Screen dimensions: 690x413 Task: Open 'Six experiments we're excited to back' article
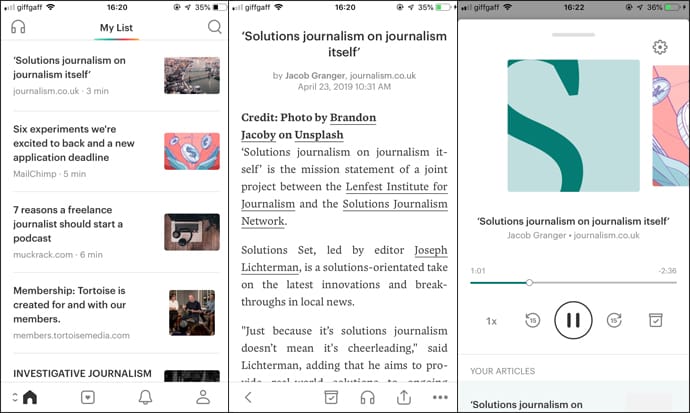(x=114, y=151)
